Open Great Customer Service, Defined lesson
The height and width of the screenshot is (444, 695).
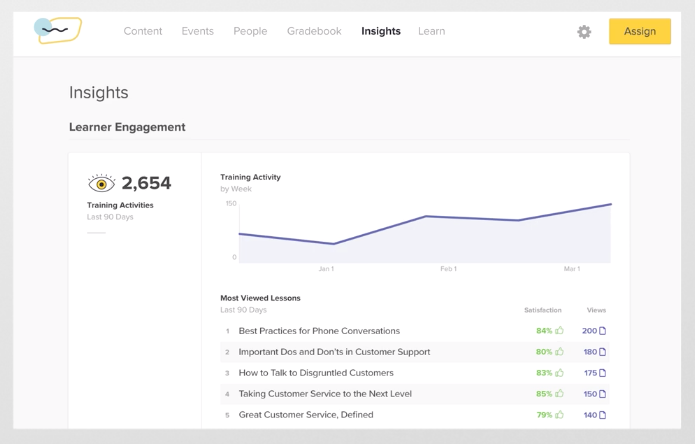pyautogui.click(x=306, y=415)
